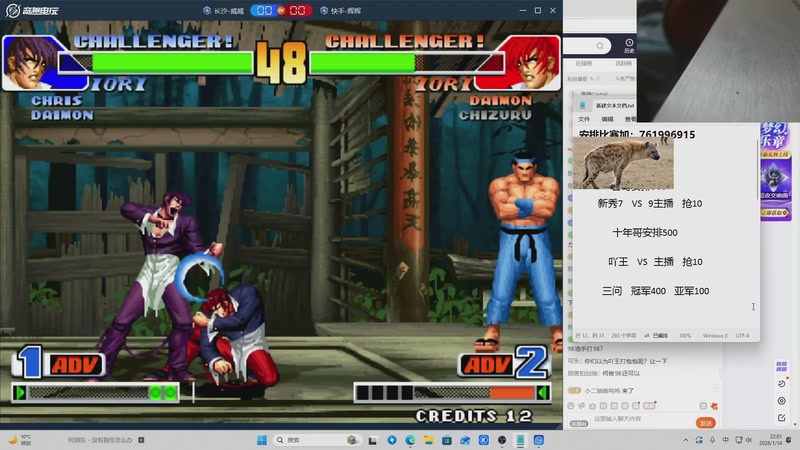
Task: Open the rightmost hexagon app icon on taskbar
Action: (538, 440)
